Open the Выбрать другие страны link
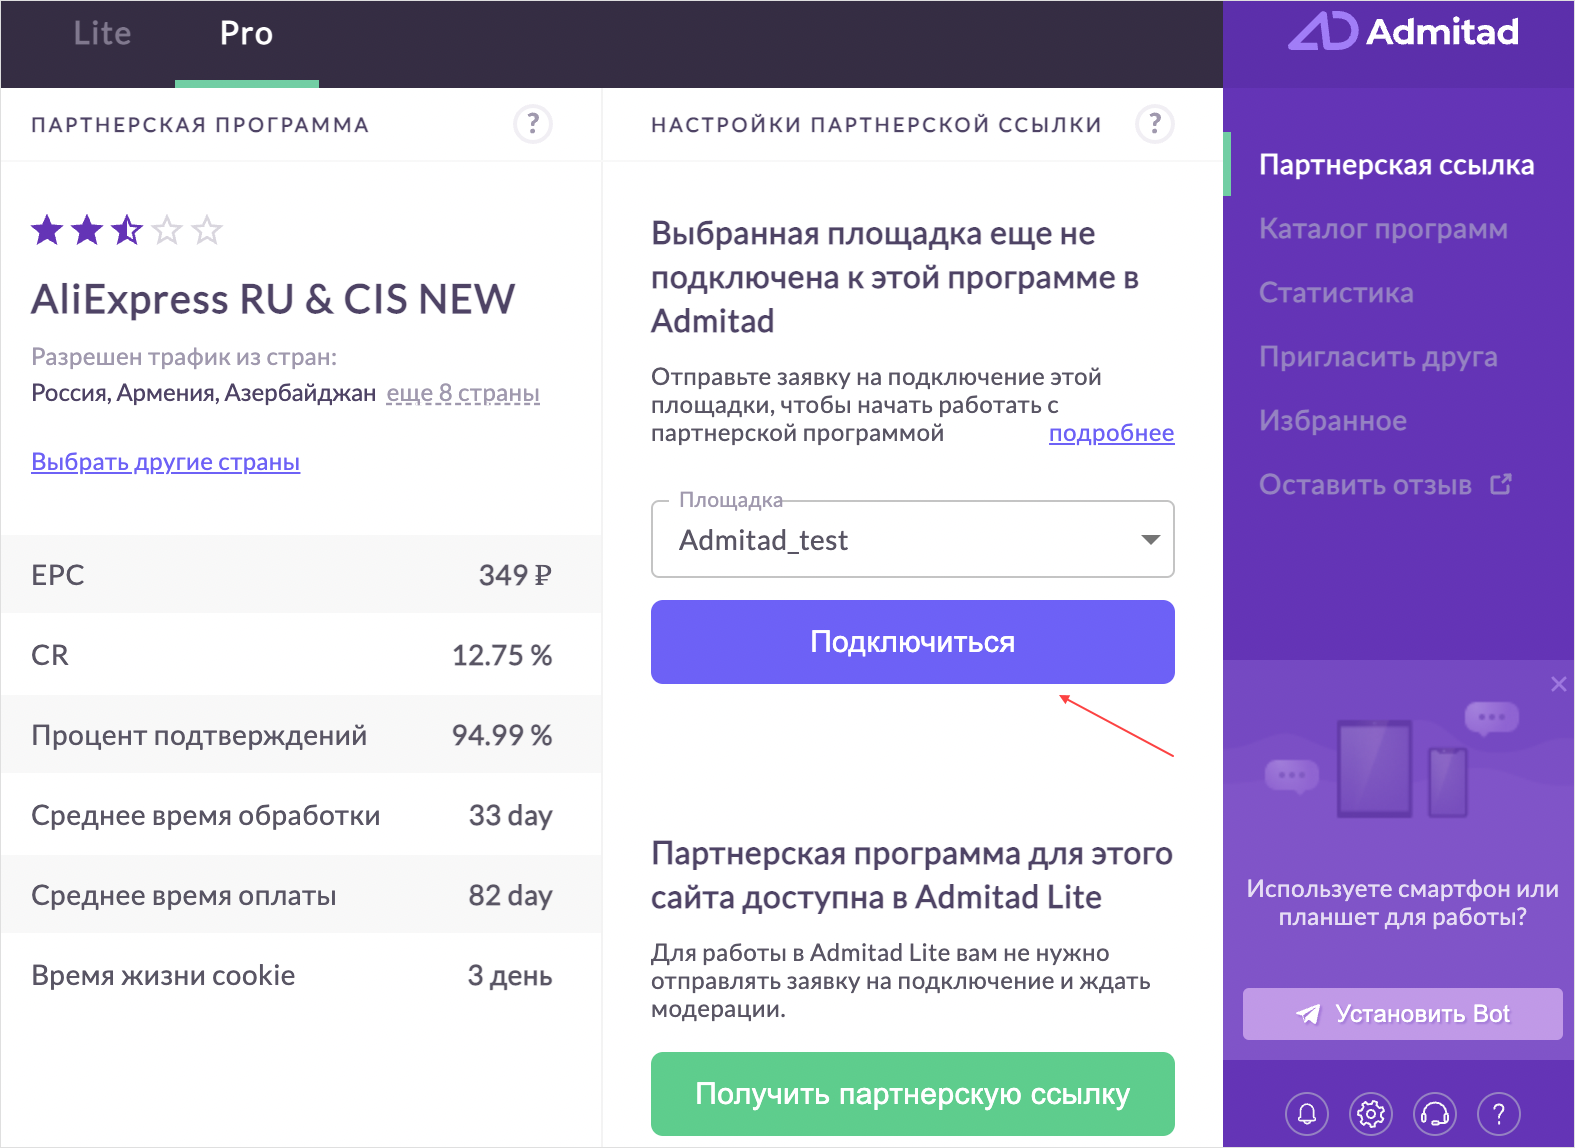1575x1148 pixels. pyautogui.click(x=165, y=462)
